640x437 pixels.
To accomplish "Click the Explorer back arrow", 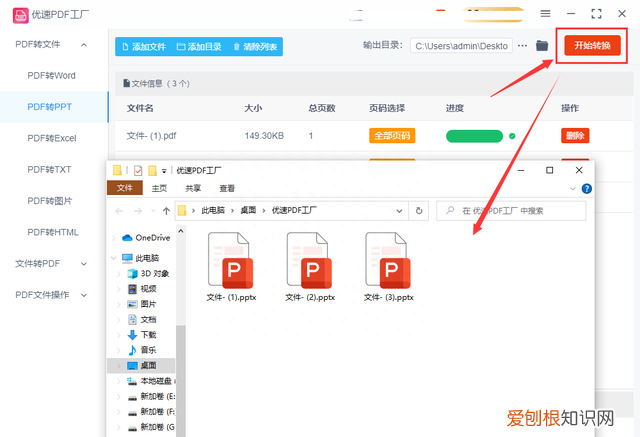I will [119, 211].
